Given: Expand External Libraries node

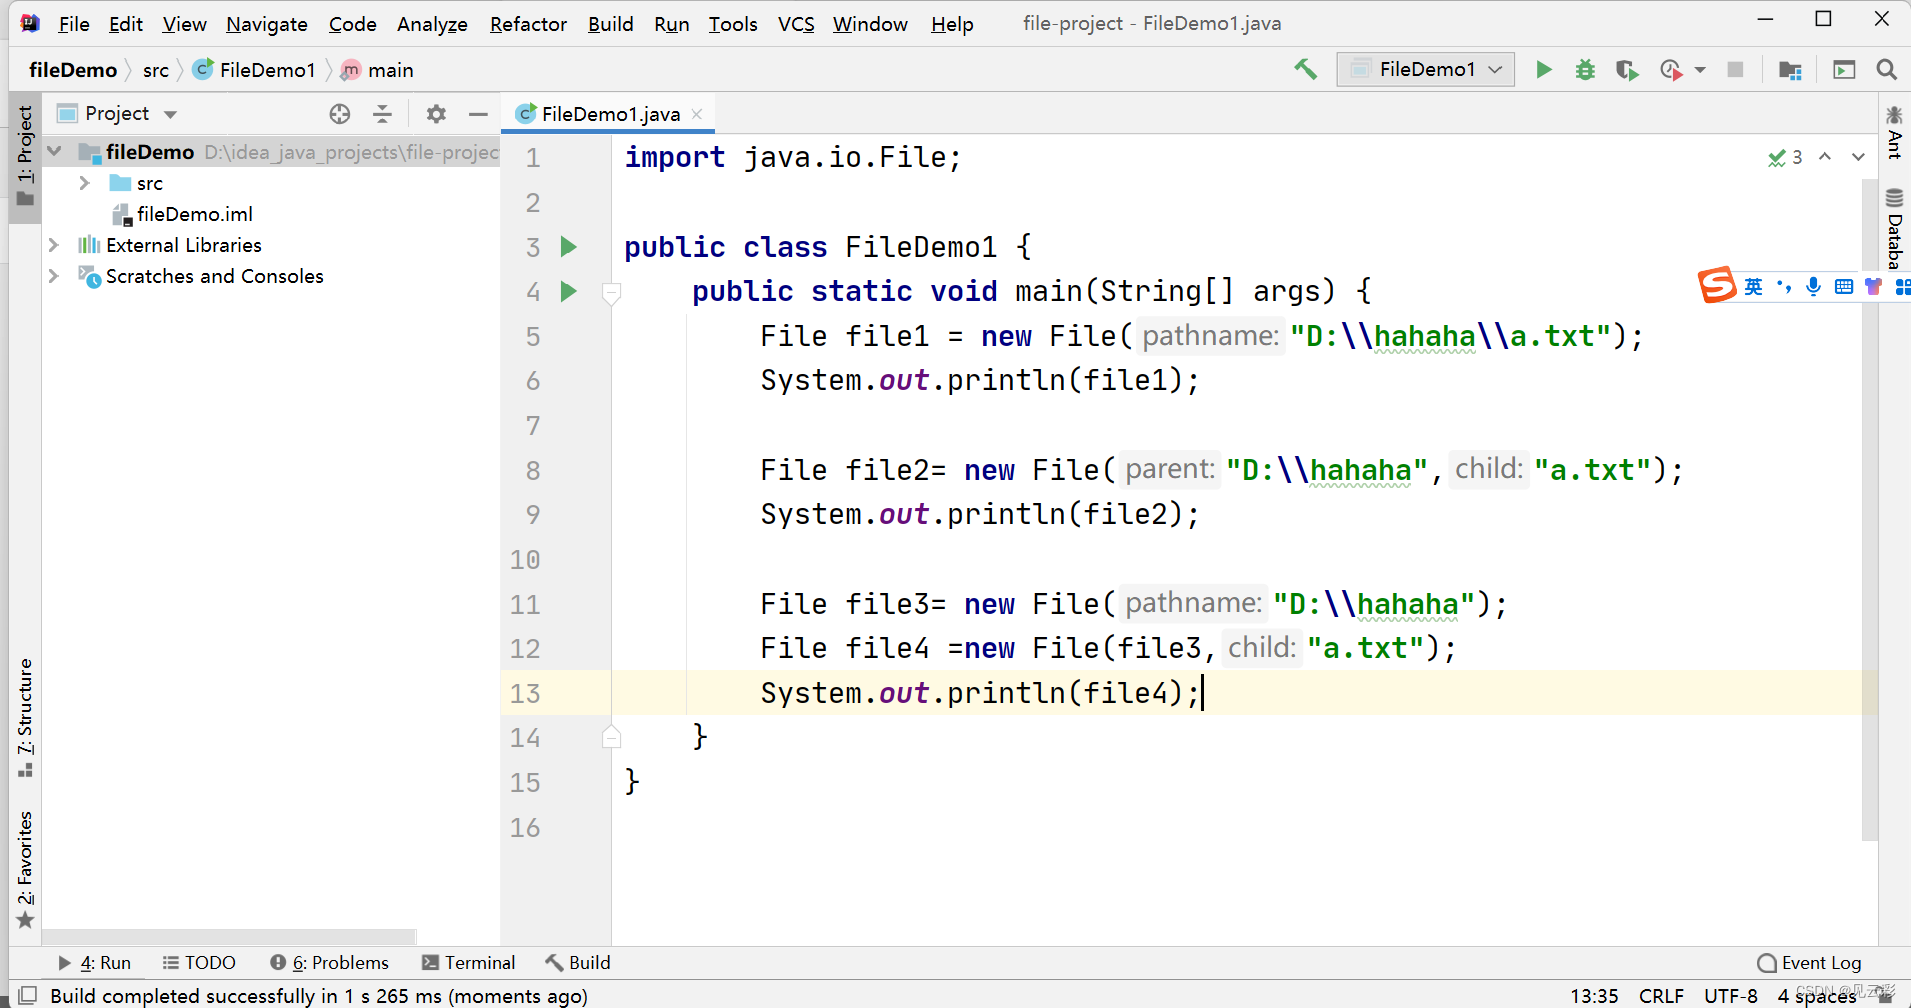Looking at the screenshot, I should point(54,245).
